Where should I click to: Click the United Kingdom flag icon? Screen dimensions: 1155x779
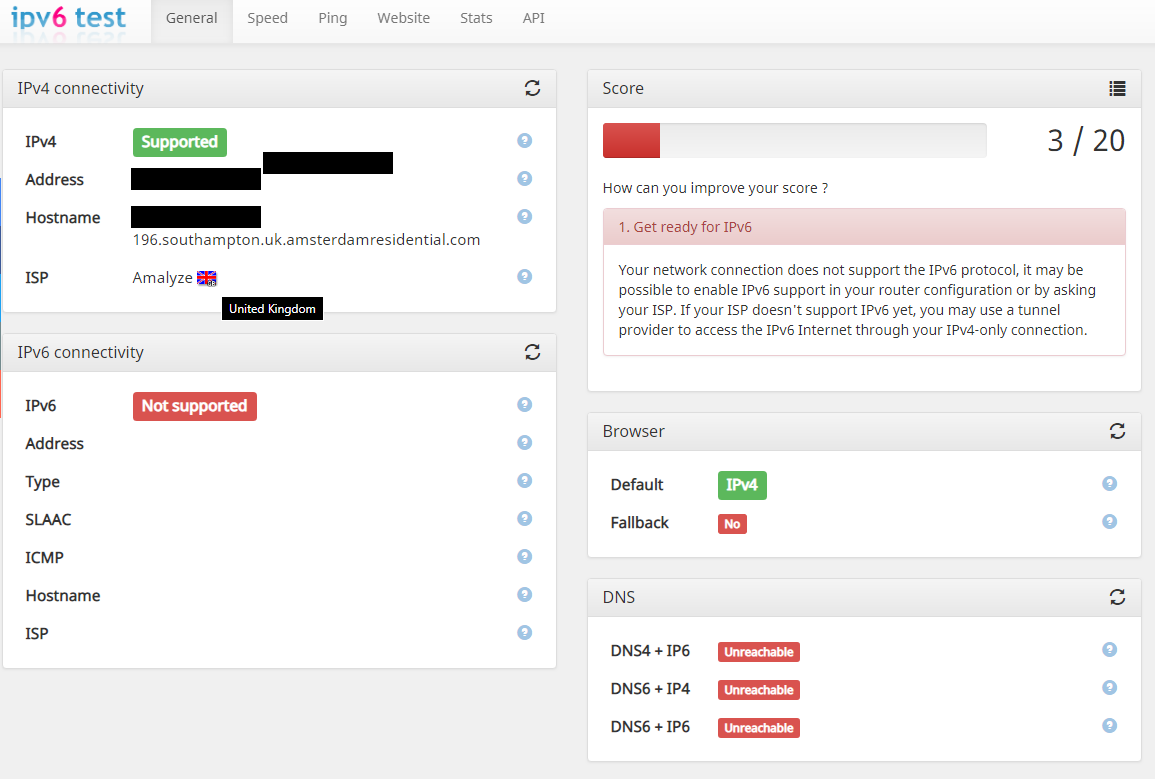click(x=207, y=278)
